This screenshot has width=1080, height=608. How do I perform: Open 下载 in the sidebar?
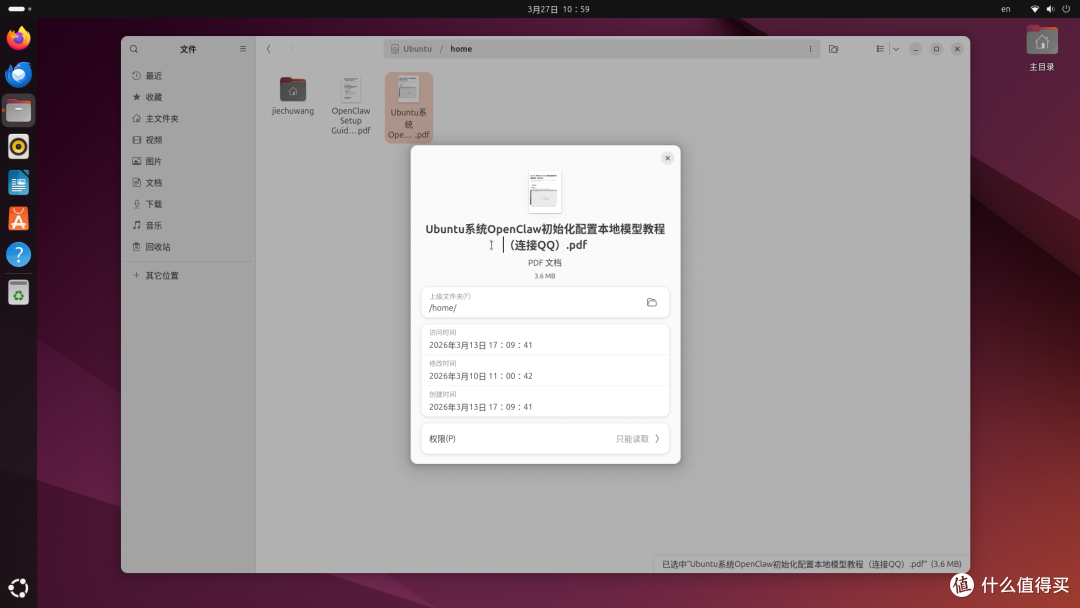click(187, 204)
